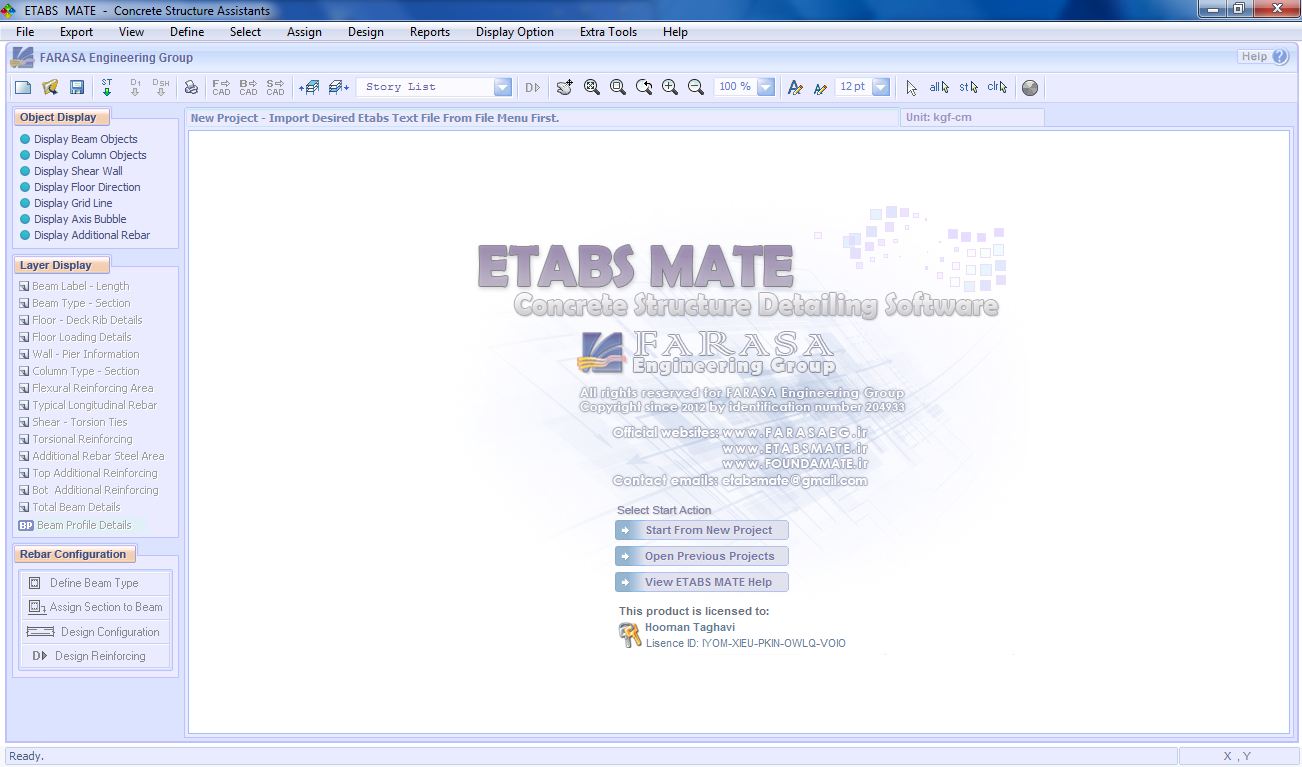The height and width of the screenshot is (767, 1302).
Task: Click Open Previous Projects button
Action: coord(701,556)
